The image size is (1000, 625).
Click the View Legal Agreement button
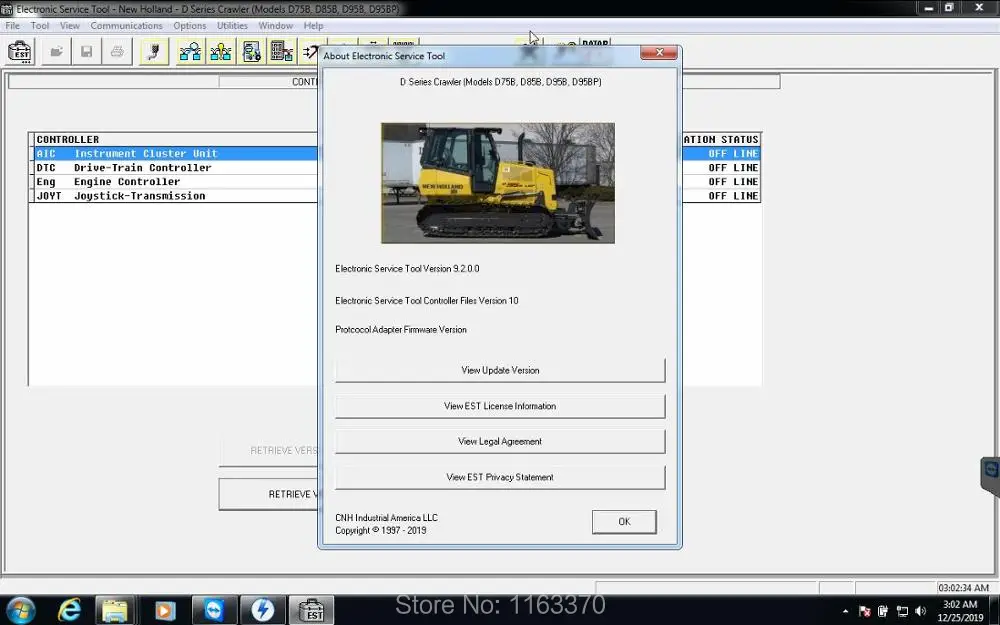coord(500,441)
